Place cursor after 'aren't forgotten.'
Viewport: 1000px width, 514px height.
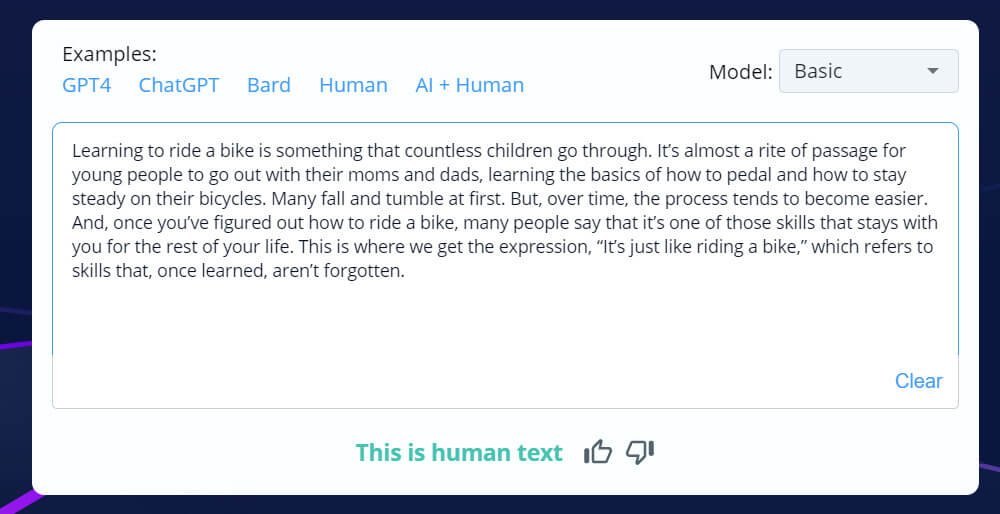[x=405, y=271]
